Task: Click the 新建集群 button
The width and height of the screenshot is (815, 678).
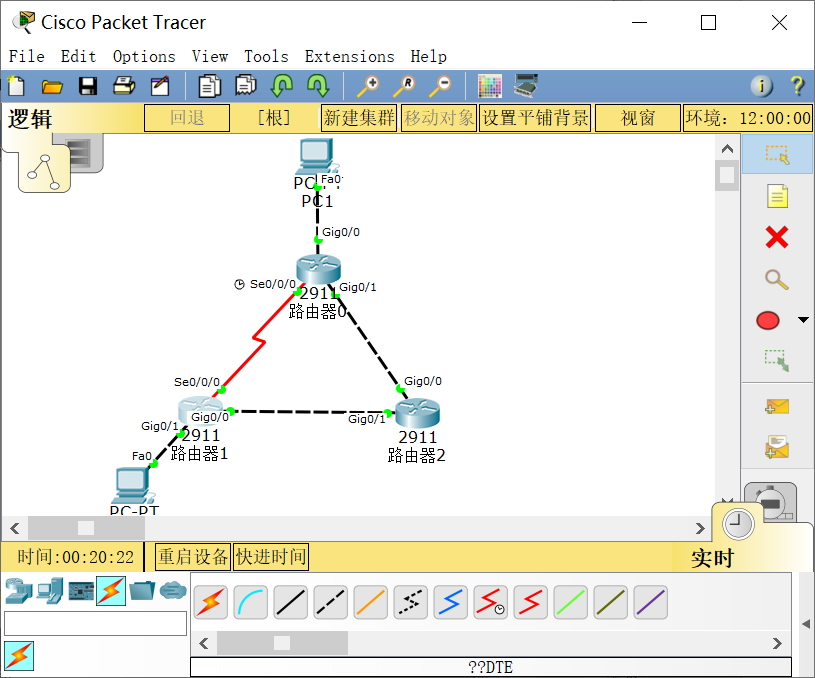Action: tap(359, 118)
